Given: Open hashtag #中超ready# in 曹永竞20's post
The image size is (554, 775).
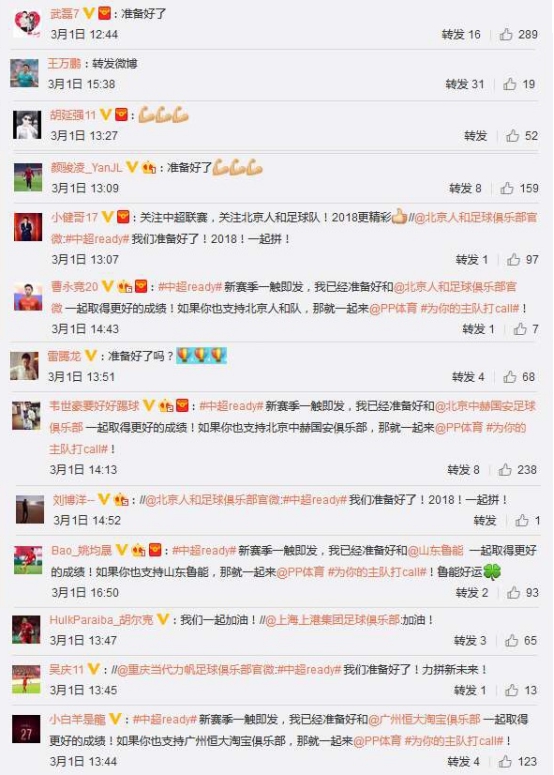Looking at the screenshot, I should [x=190, y=287].
